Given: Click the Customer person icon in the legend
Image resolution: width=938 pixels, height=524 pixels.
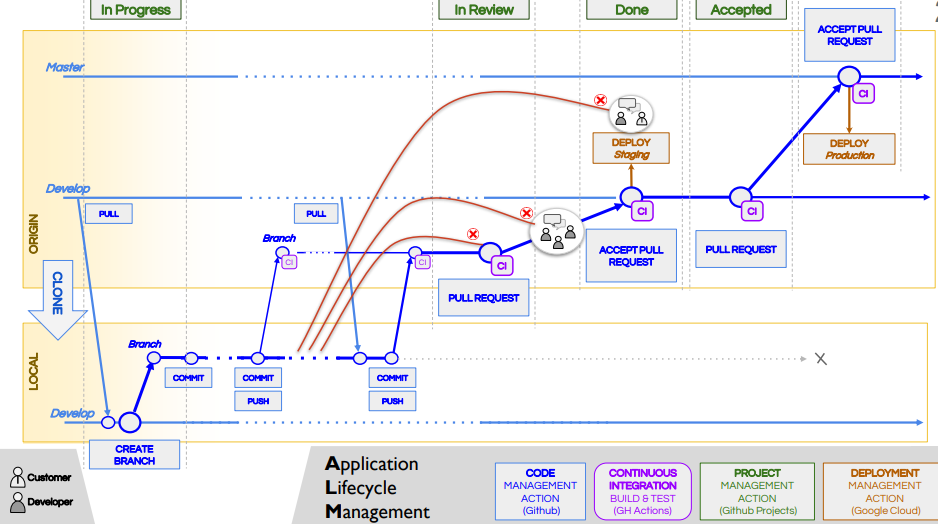Looking at the screenshot, I should point(18,477).
